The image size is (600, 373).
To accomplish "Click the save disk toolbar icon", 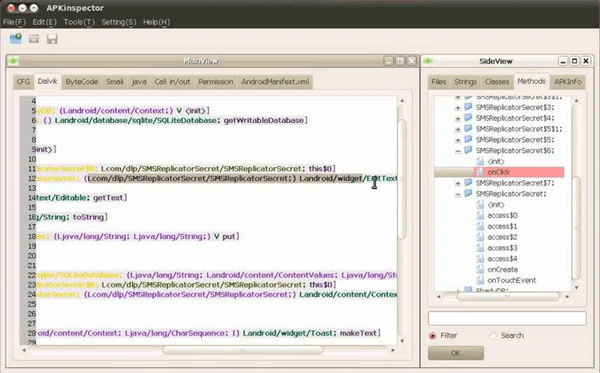I will point(52,39).
